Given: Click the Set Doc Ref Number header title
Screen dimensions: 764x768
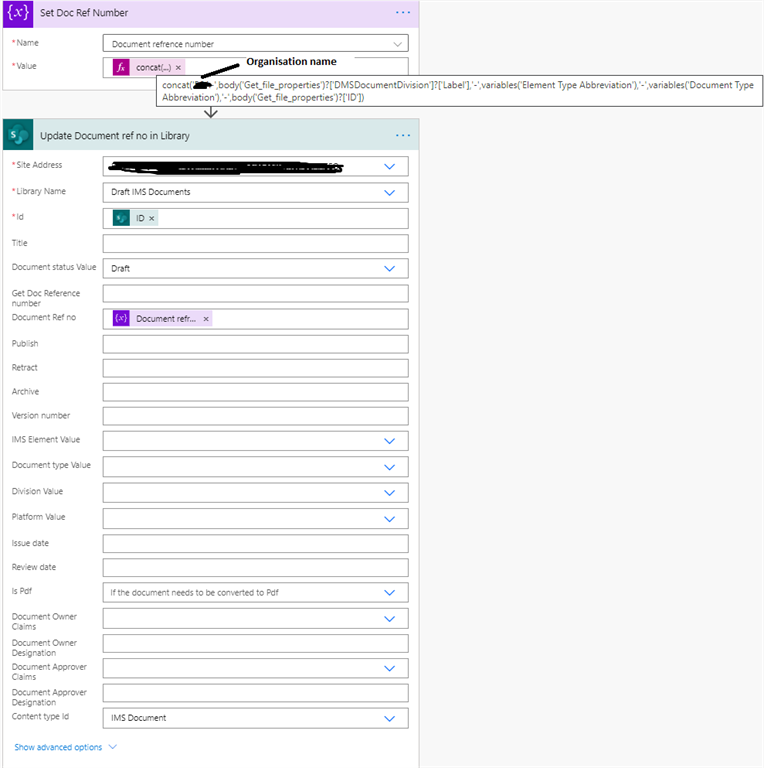Looking at the screenshot, I should coord(84,13).
